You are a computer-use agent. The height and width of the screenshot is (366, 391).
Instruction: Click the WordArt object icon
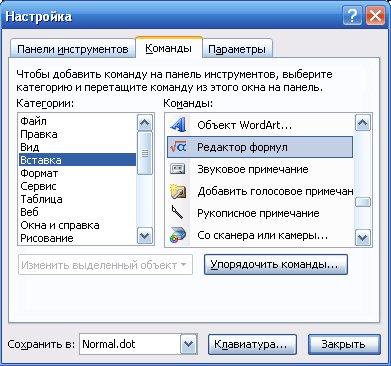[178, 125]
